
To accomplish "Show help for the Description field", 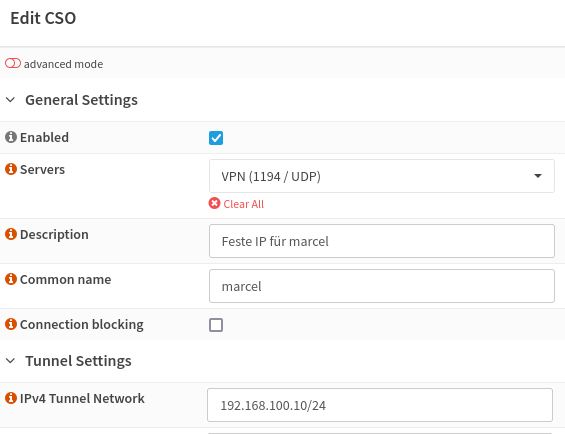I will tap(11, 234).
